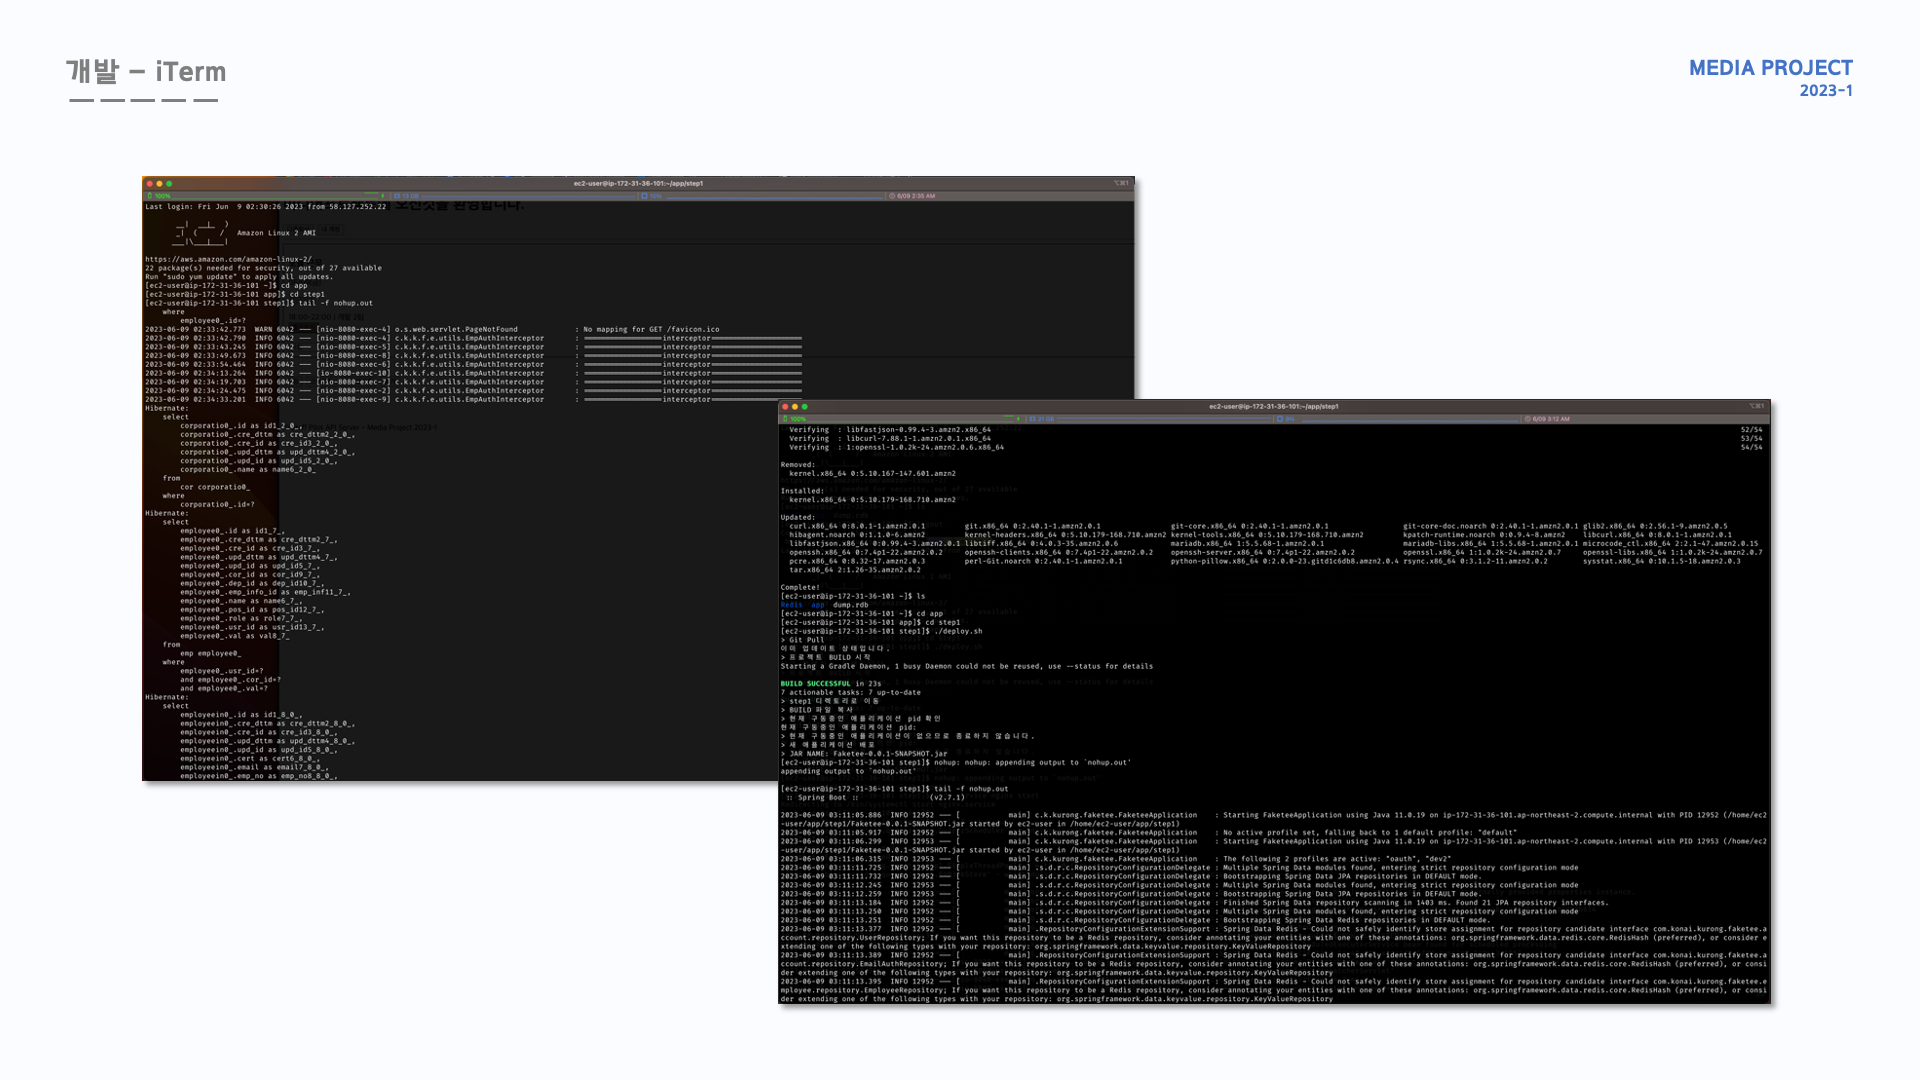
Task: Click memory usage indicator in right terminal status bar
Action: tap(1044, 419)
